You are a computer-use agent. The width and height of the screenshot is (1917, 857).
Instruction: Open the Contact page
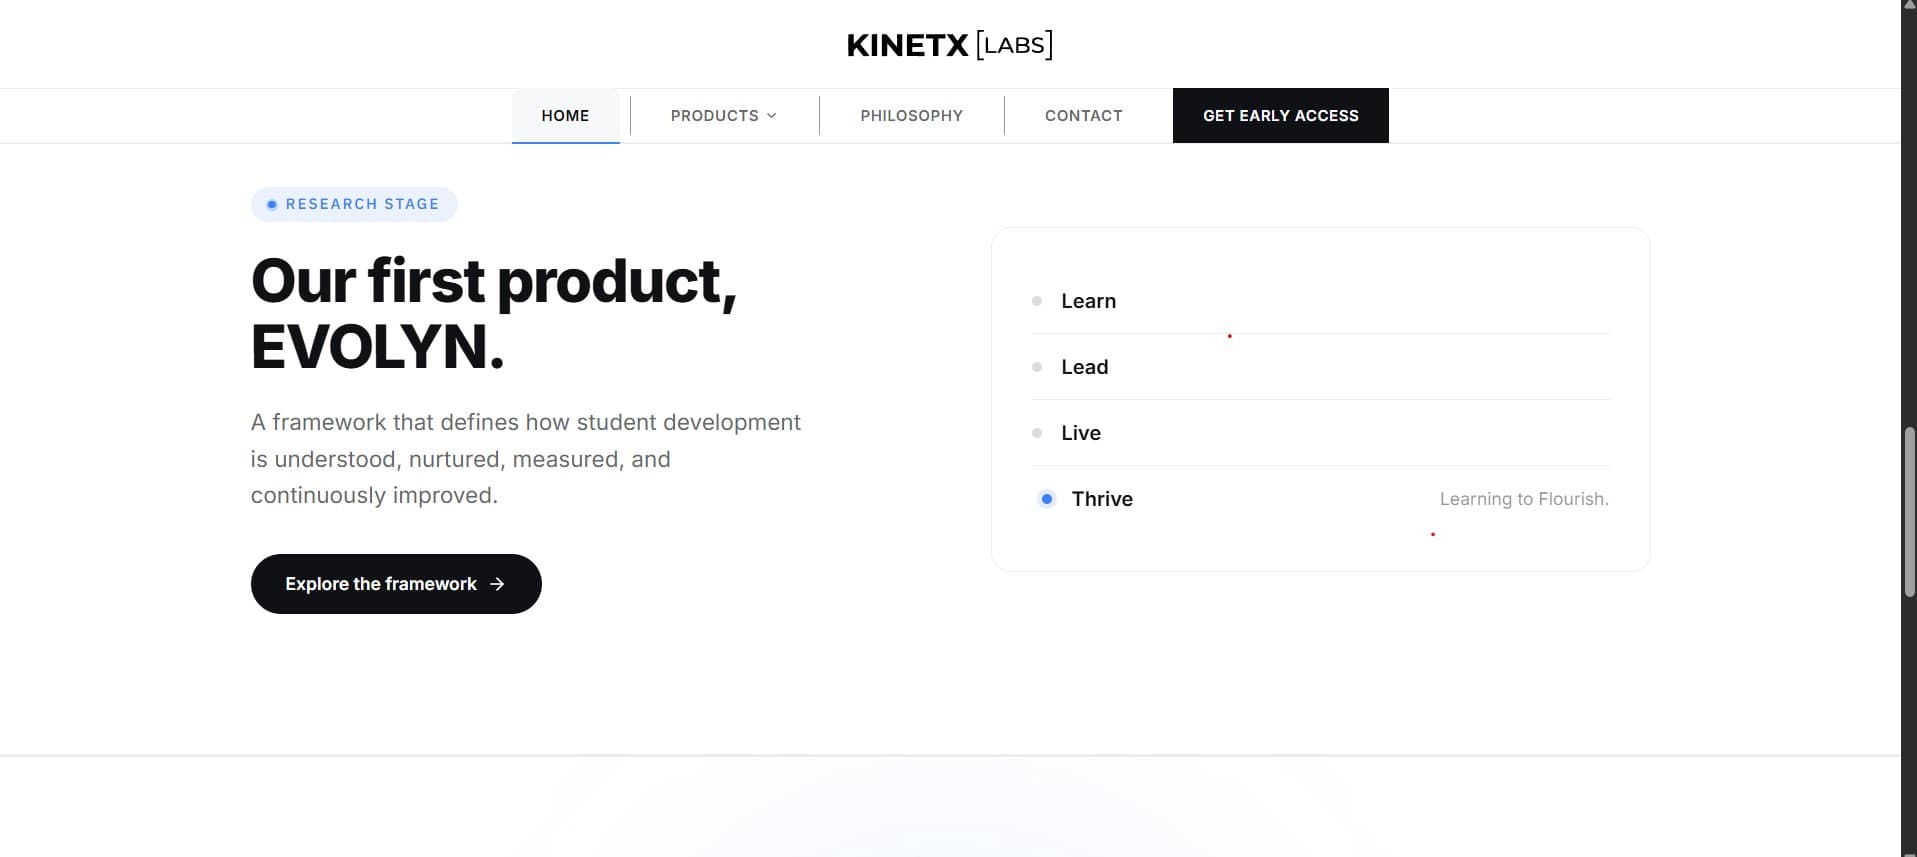pos(1083,116)
